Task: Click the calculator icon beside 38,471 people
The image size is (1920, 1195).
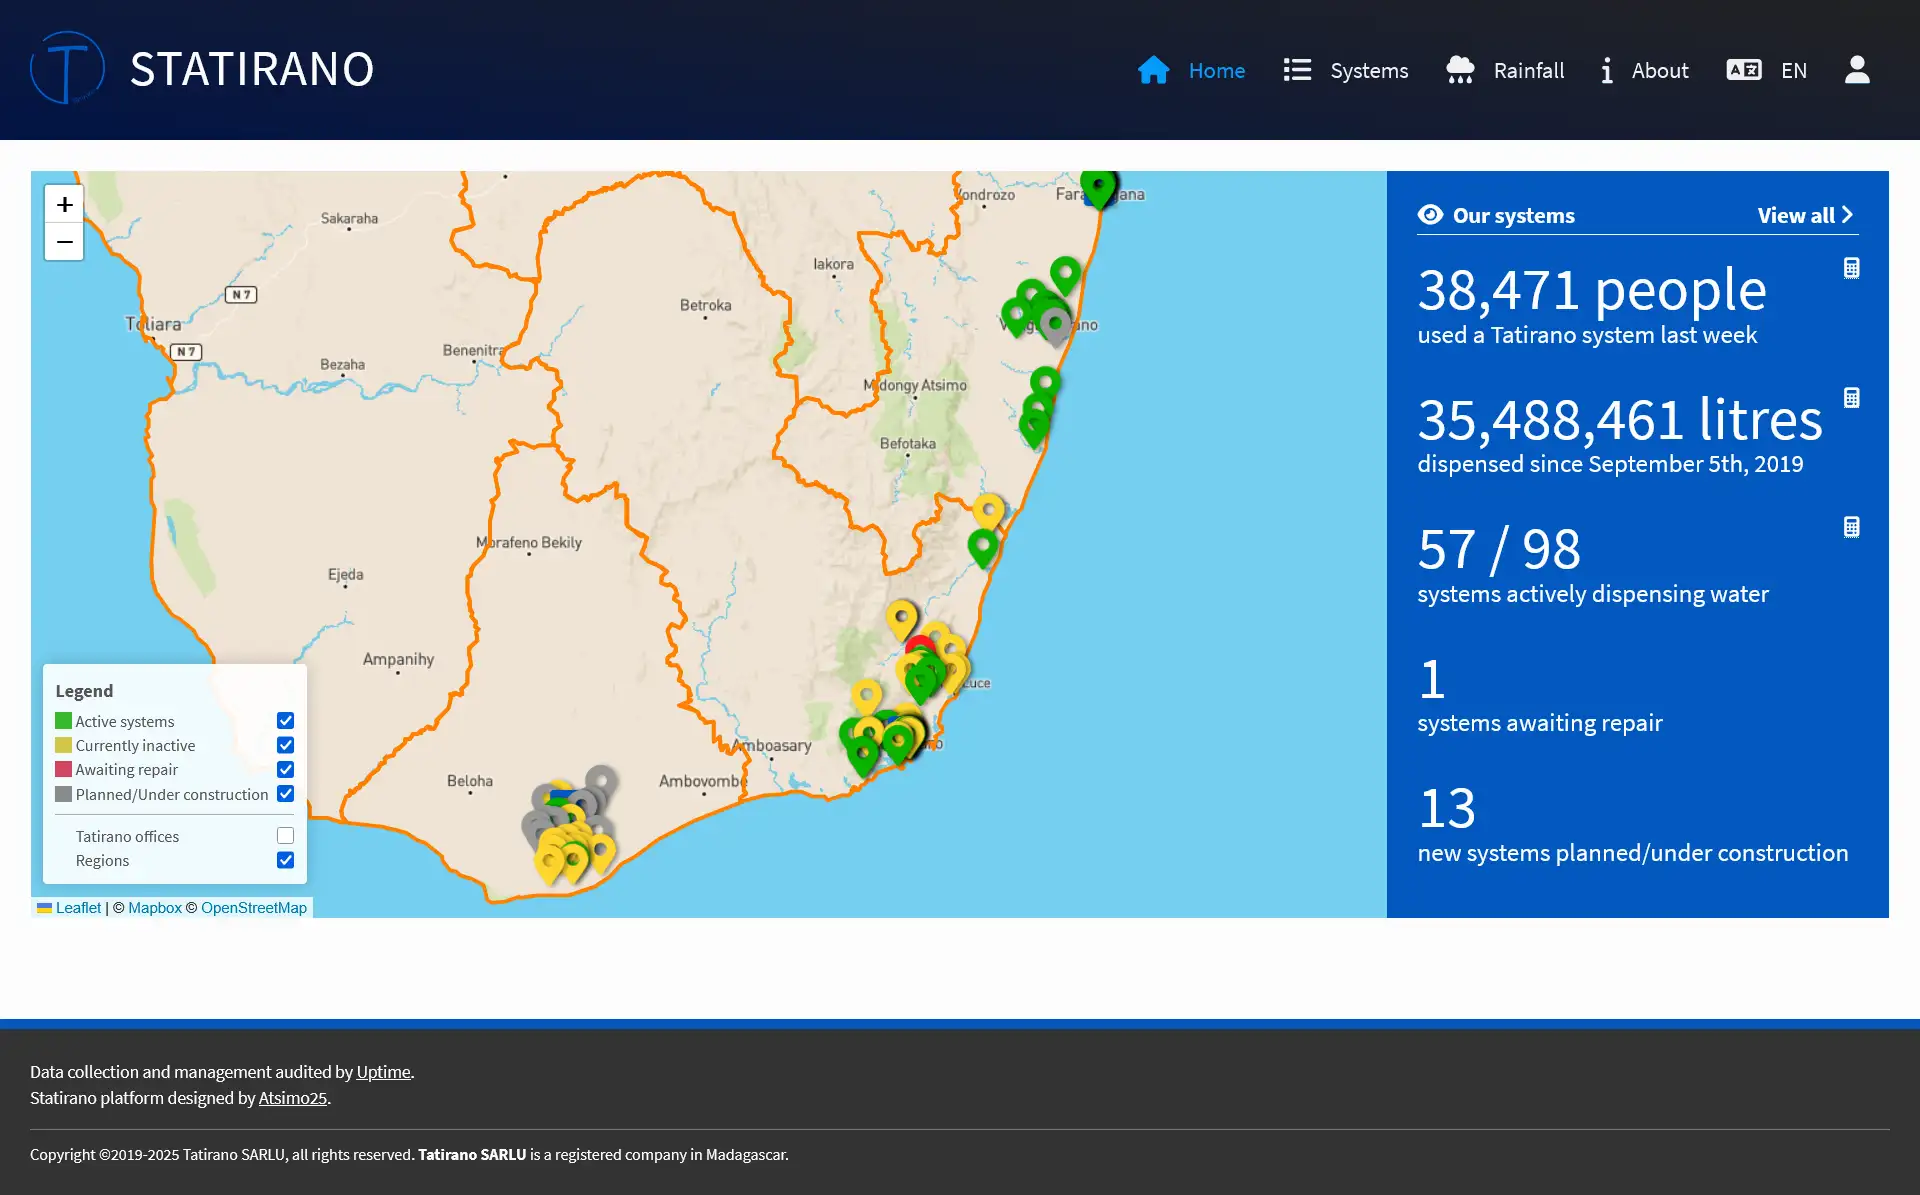Action: pyautogui.click(x=1851, y=268)
